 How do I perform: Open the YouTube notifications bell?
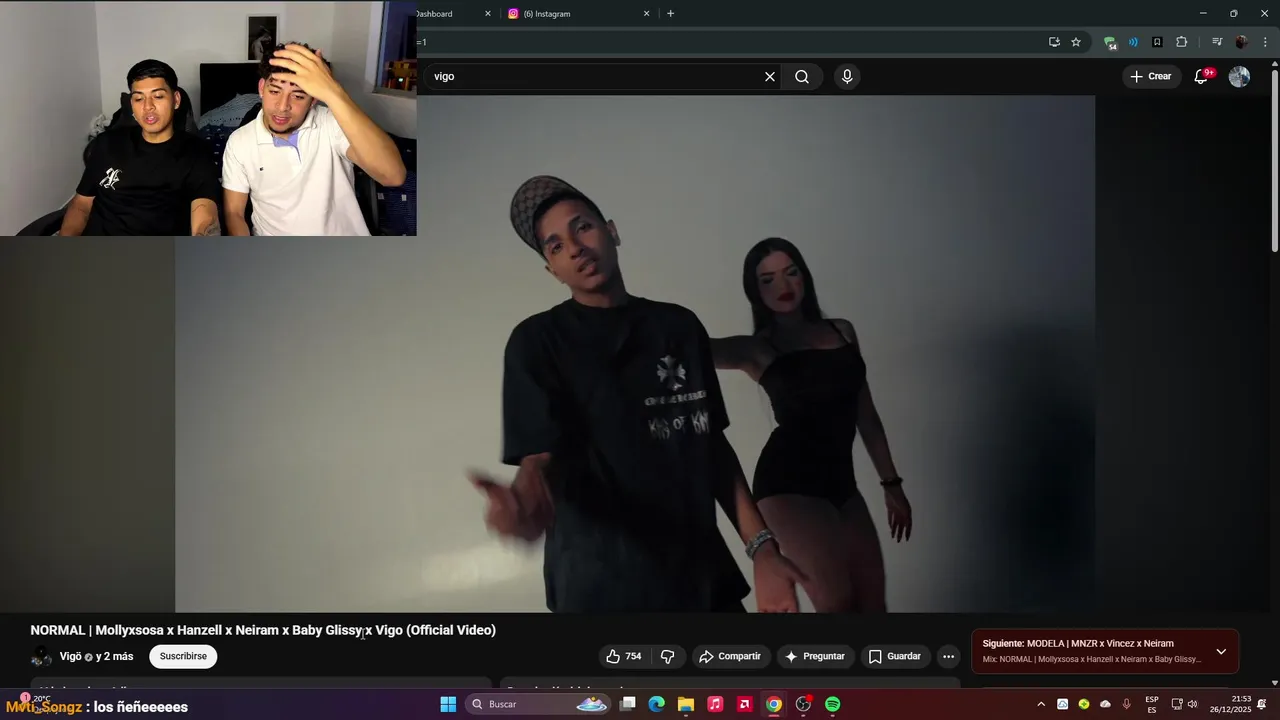pos(1202,76)
